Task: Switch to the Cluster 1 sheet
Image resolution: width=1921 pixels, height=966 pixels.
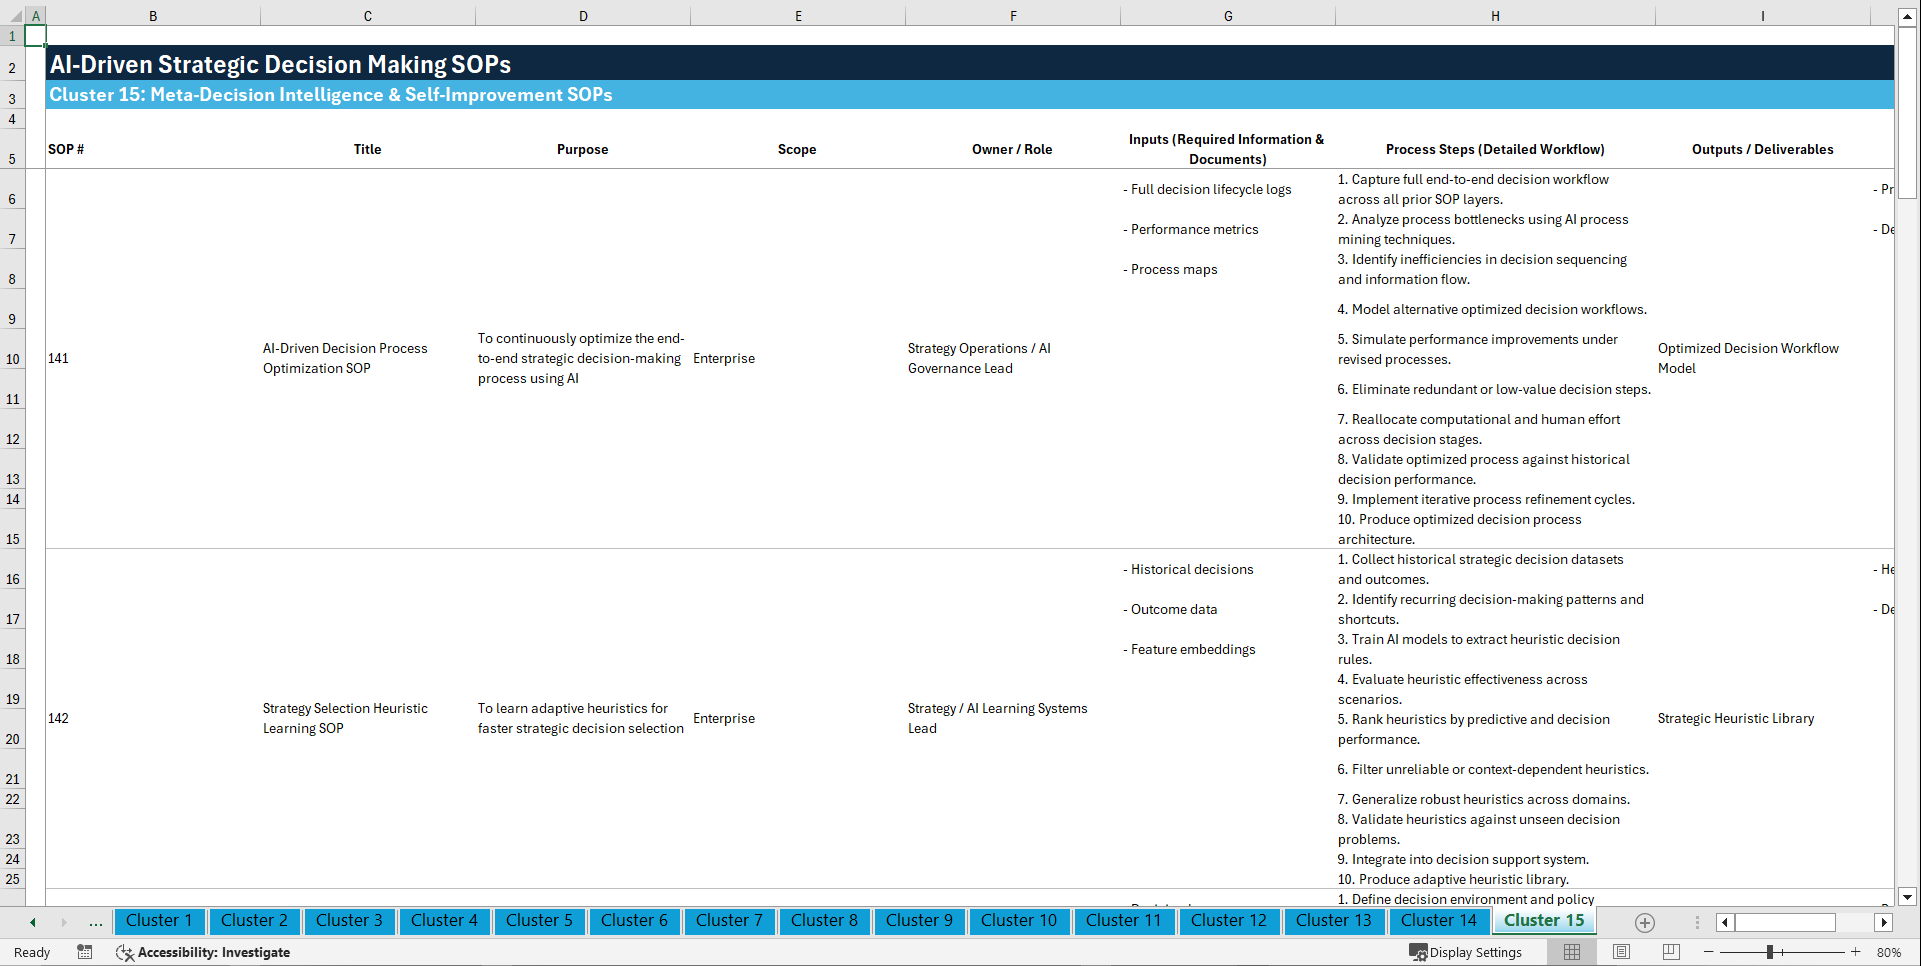Action: pyautogui.click(x=159, y=921)
